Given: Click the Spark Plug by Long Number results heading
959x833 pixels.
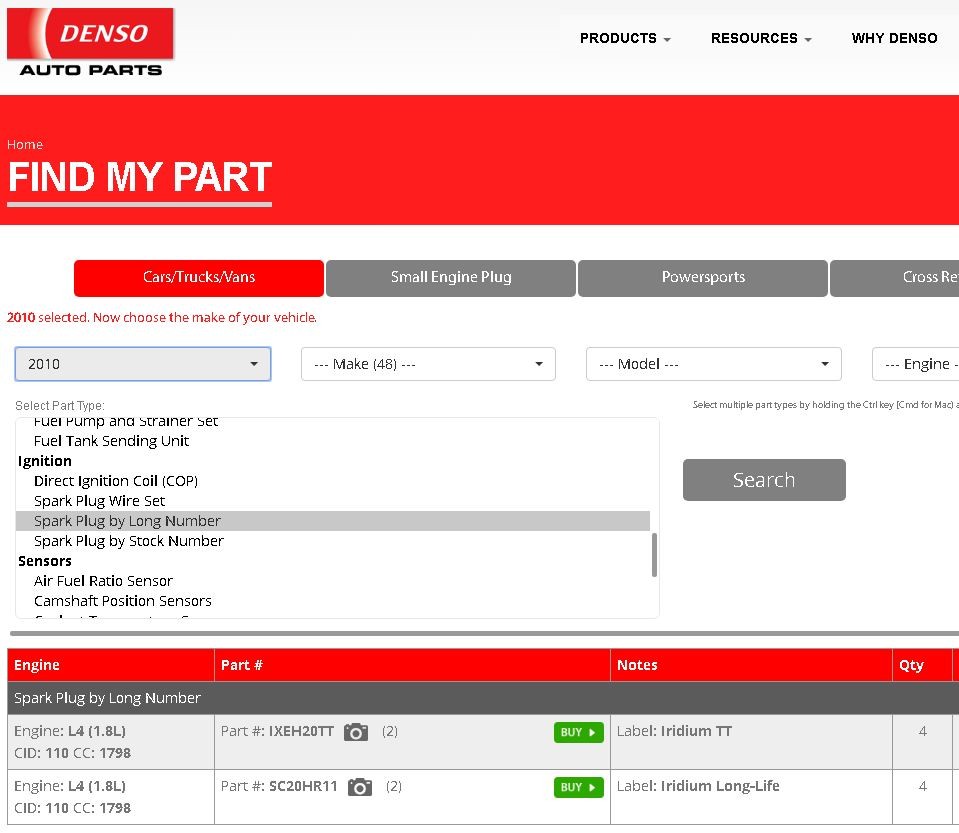Looking at the screenshot, I should [x=107, y=698].
